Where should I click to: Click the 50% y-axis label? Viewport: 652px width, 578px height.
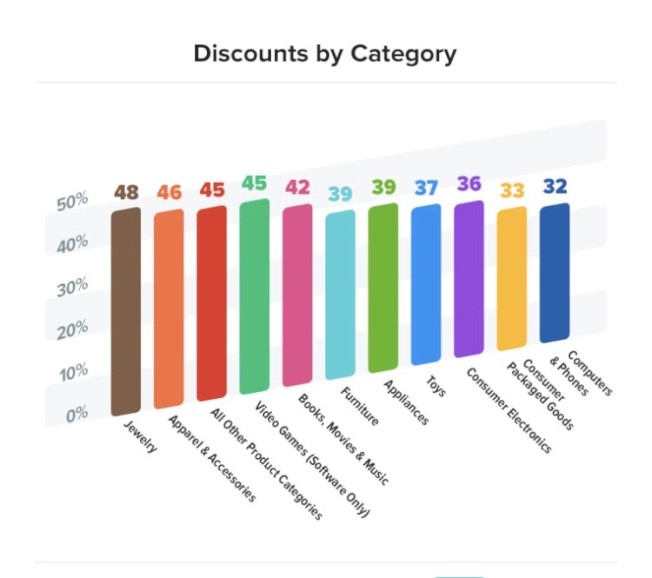tap(72, 203)
